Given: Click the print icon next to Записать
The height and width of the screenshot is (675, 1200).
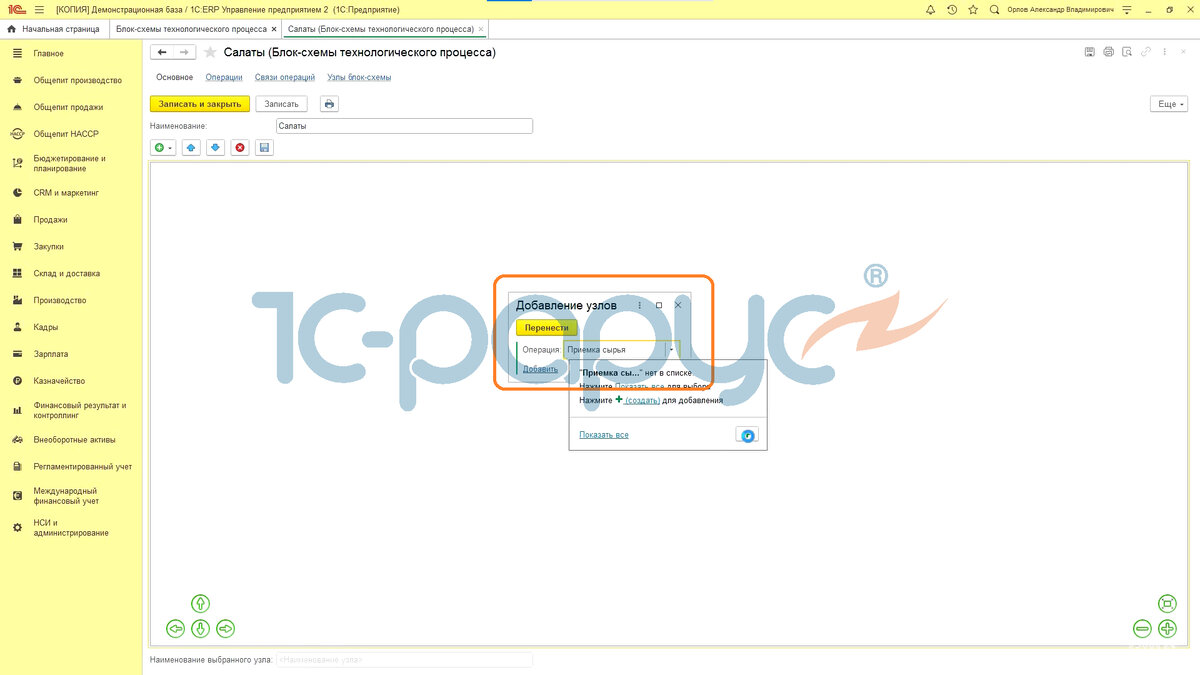Looking at the screenshot, I should 329,103.
